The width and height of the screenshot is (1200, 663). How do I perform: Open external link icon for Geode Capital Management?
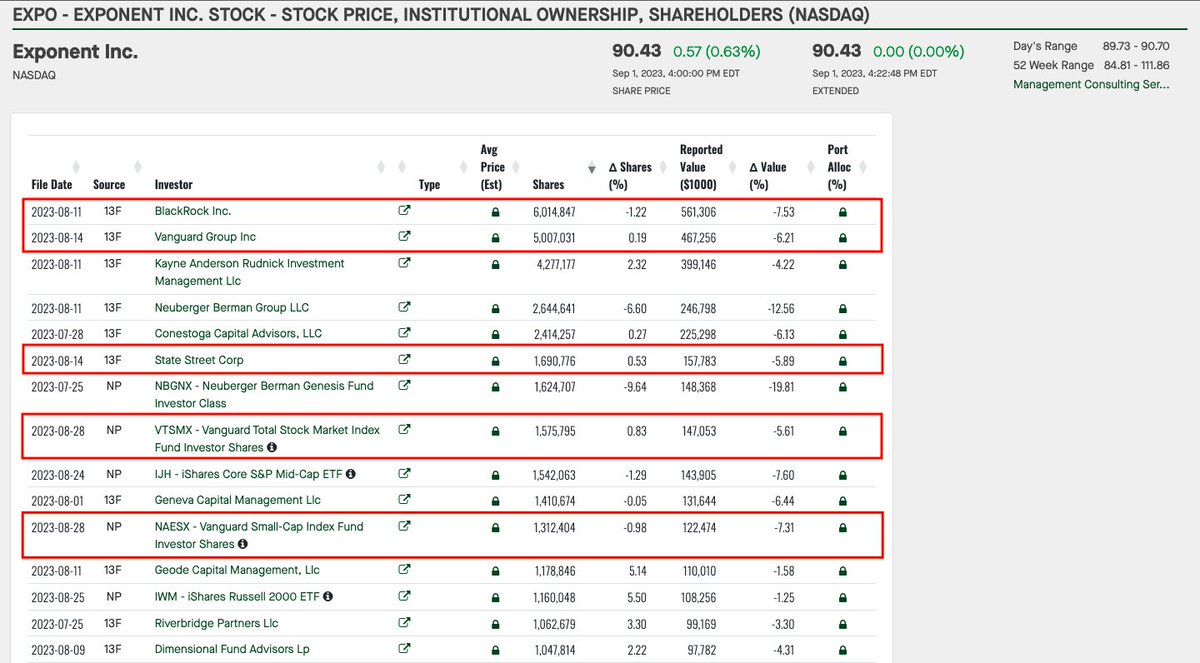coord(404,570)
